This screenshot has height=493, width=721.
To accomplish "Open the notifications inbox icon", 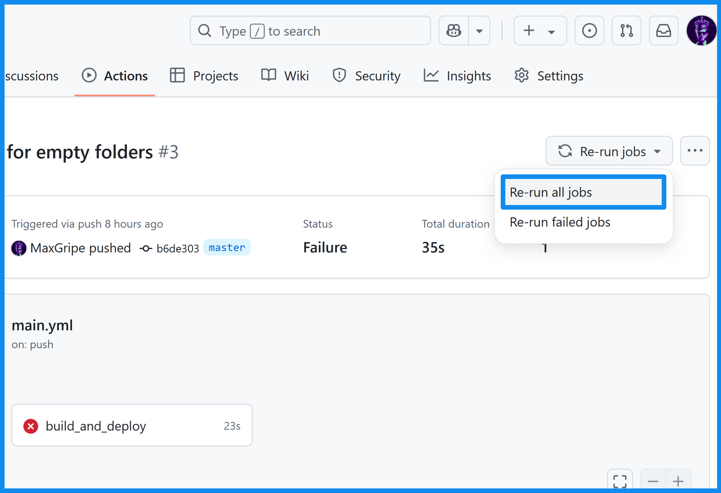I will 663,31.
